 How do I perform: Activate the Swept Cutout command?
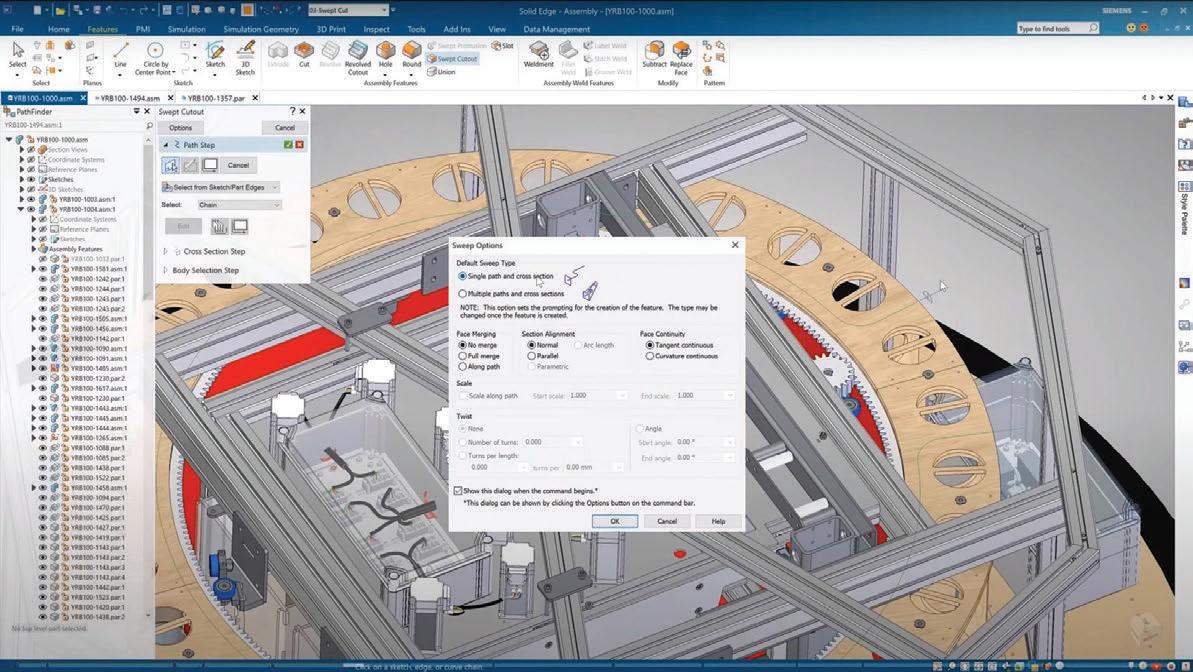[x=452, y=59]
